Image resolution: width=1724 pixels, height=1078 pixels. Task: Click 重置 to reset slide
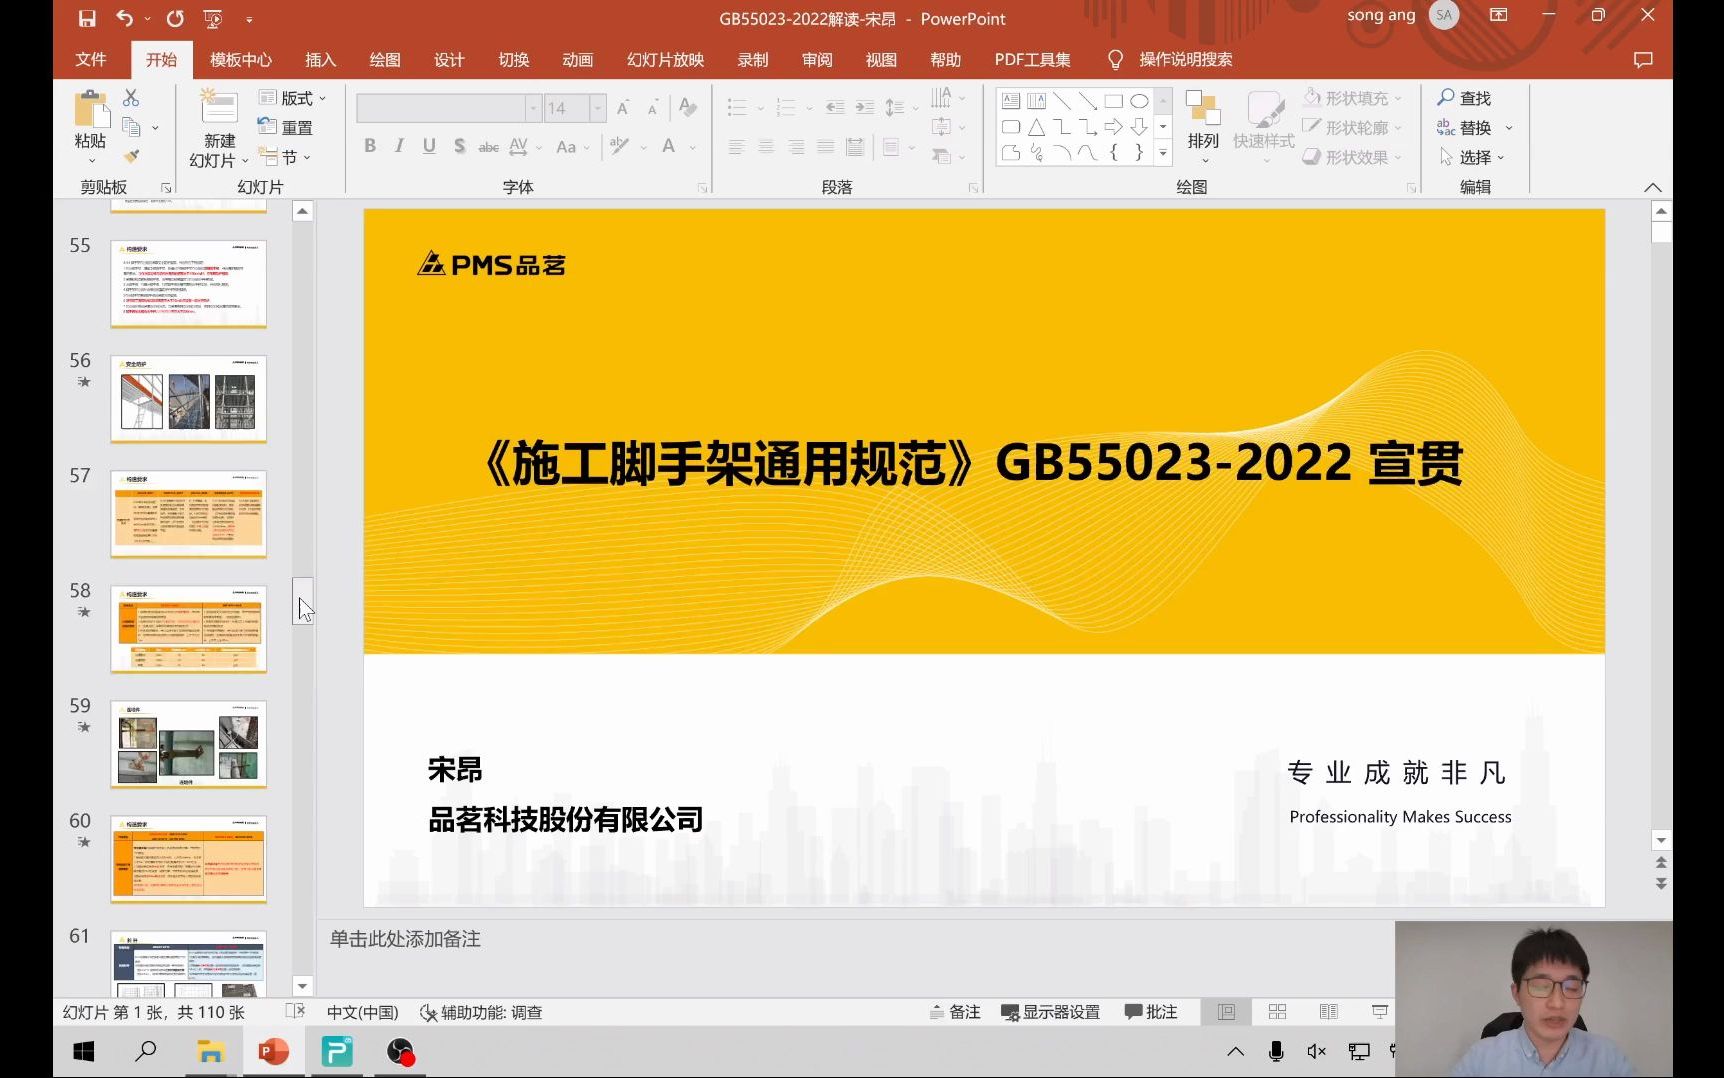point(285,127)
